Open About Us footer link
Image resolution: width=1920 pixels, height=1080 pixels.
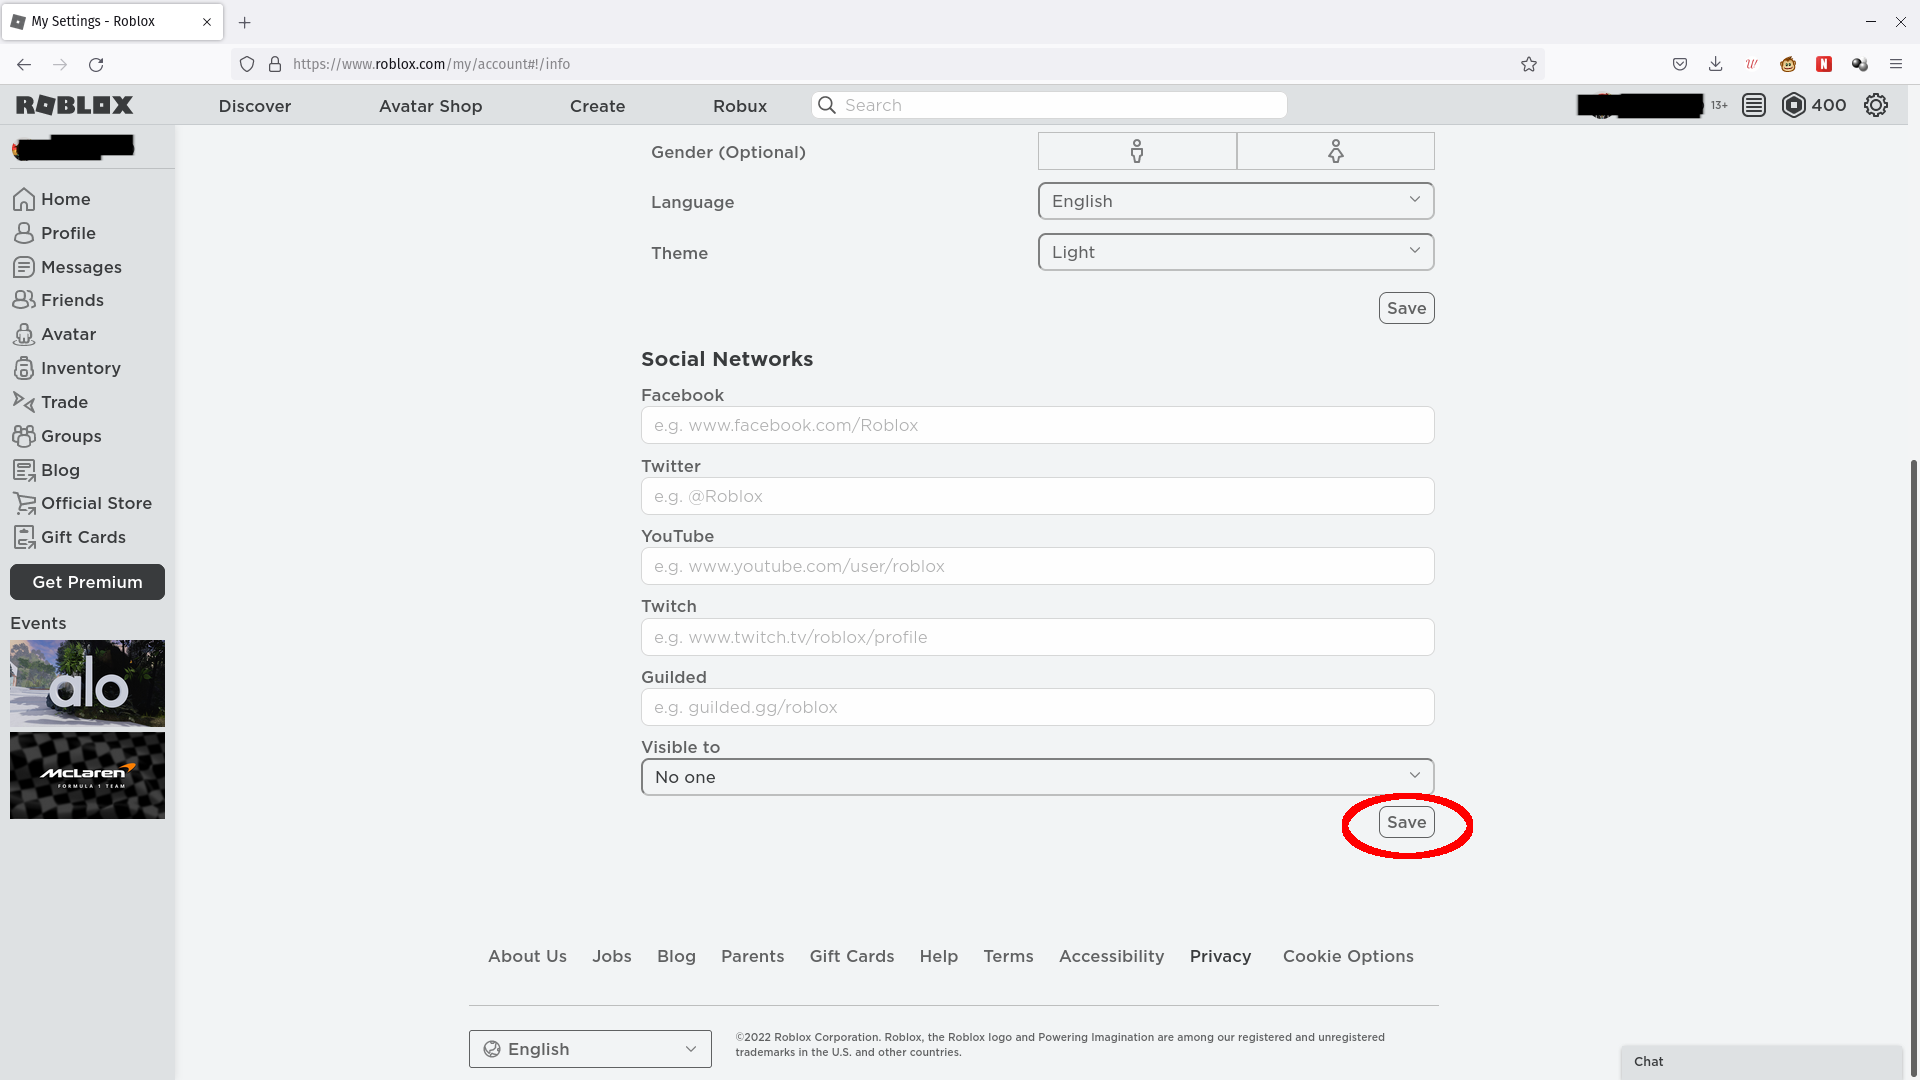coord(527,956)
